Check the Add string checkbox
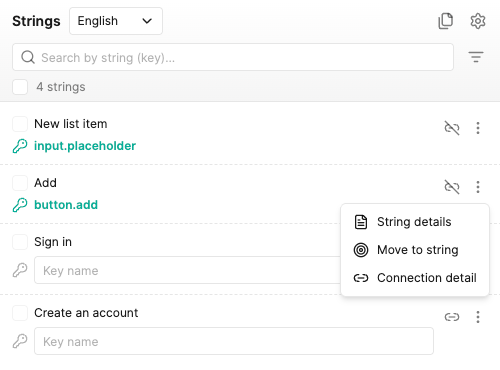This screenshot has height=370, width=500. coord(20,183)
